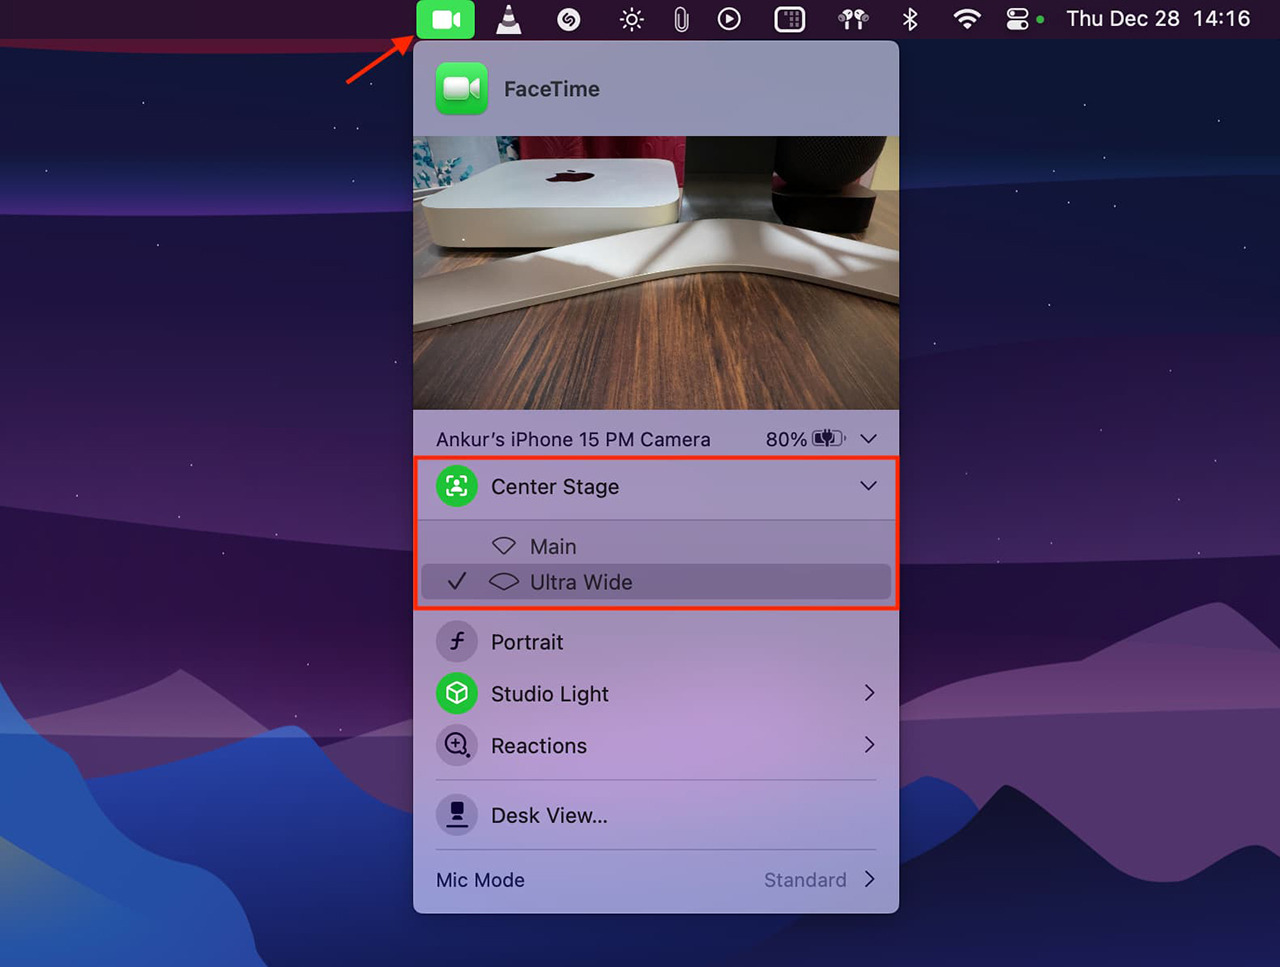This screenshot has width=1280, height=967.
Task: Open Wi-Fi menu from menu bar
Action: pyautogui.click(x=966, y=19)
